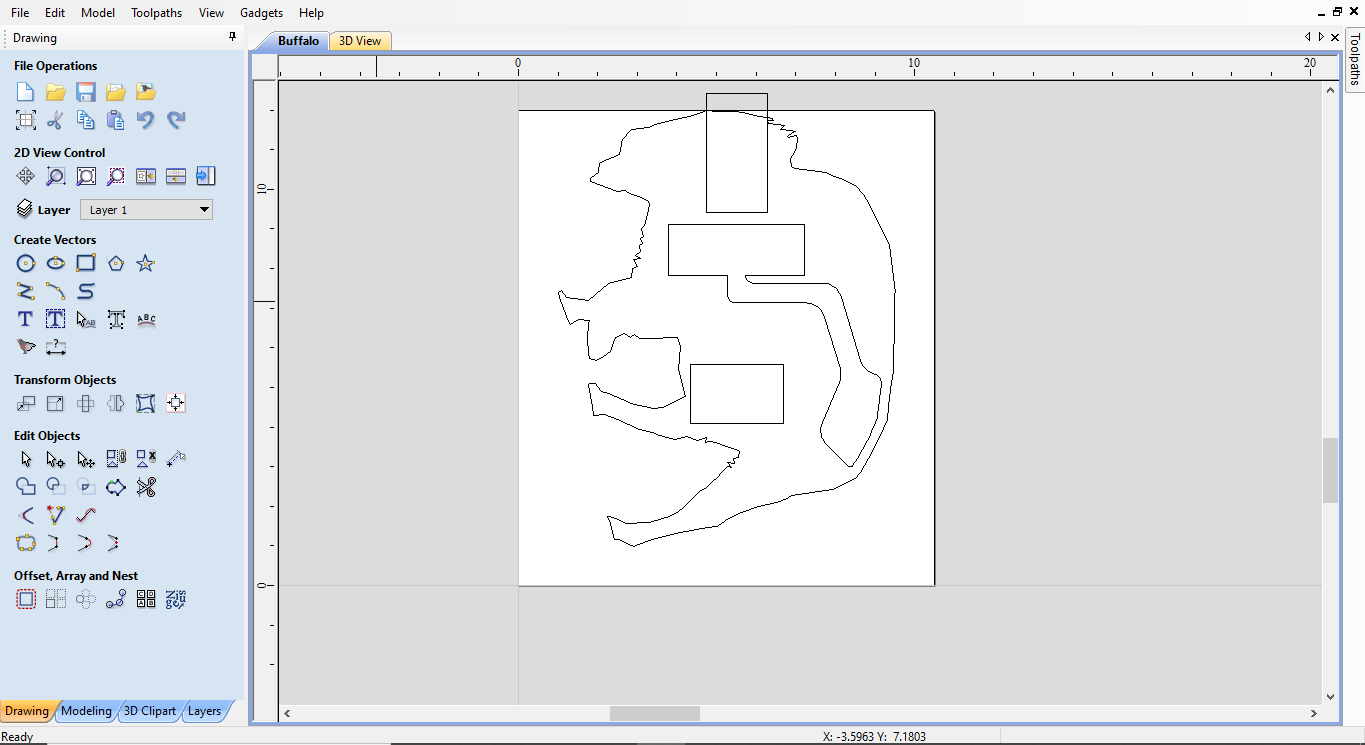The width and height of the screenshot is (1365, 745).
Task: Select the Draw Ellipse tool
Action: pyautogui.click(x=56, y=263)
